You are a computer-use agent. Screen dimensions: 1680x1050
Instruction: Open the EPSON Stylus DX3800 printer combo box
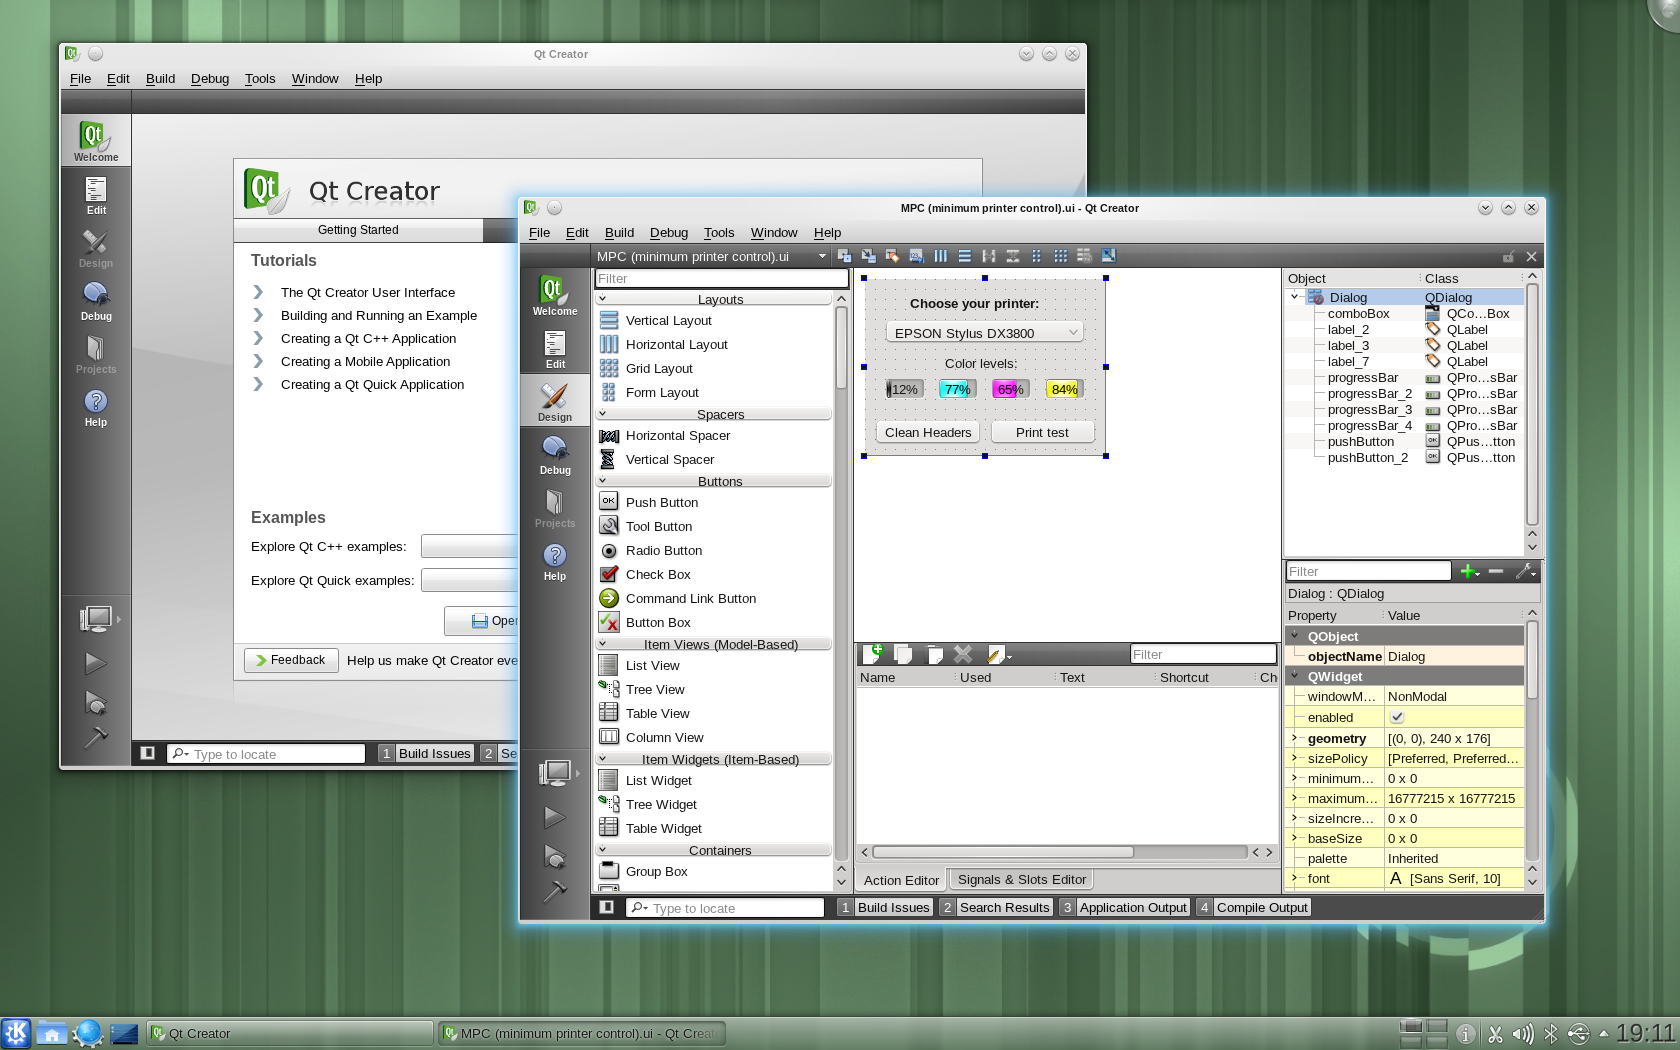[984, 333]
